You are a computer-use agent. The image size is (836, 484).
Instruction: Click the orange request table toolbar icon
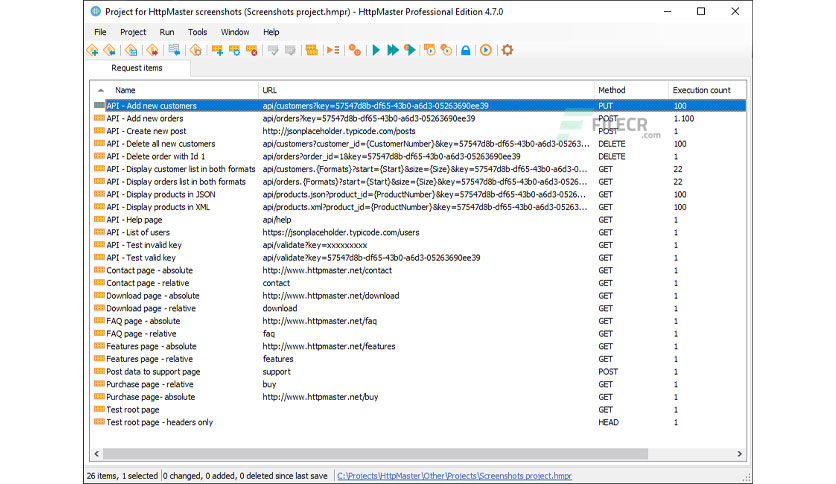pos(312,50)
